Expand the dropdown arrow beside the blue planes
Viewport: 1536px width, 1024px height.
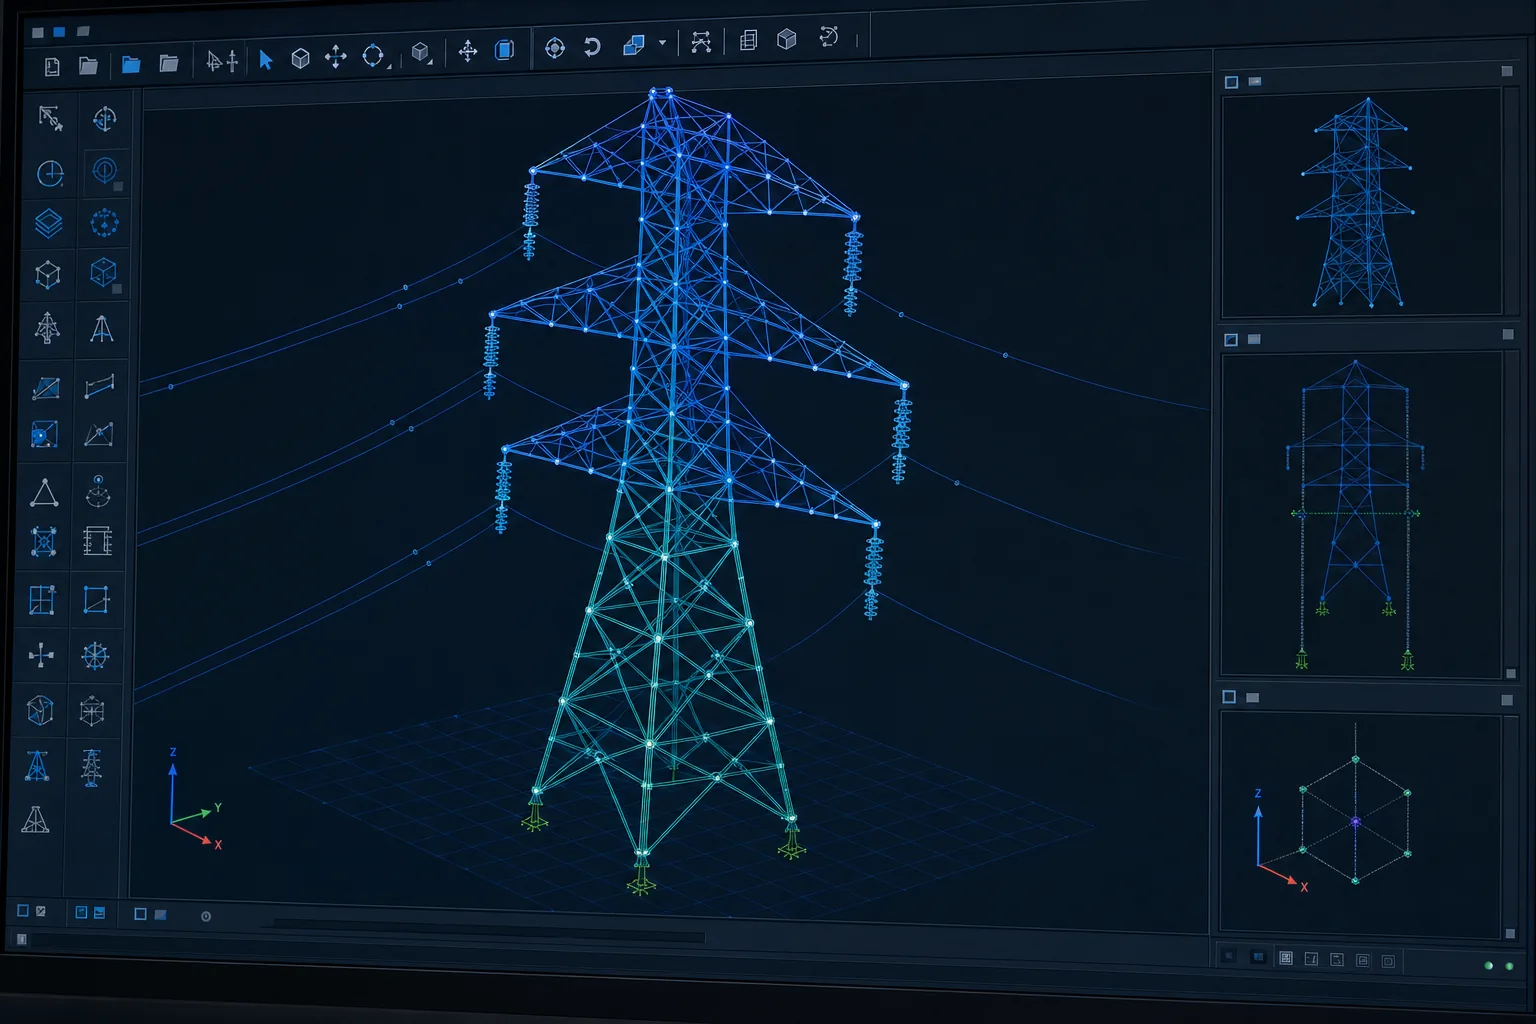tap(662, 44)
